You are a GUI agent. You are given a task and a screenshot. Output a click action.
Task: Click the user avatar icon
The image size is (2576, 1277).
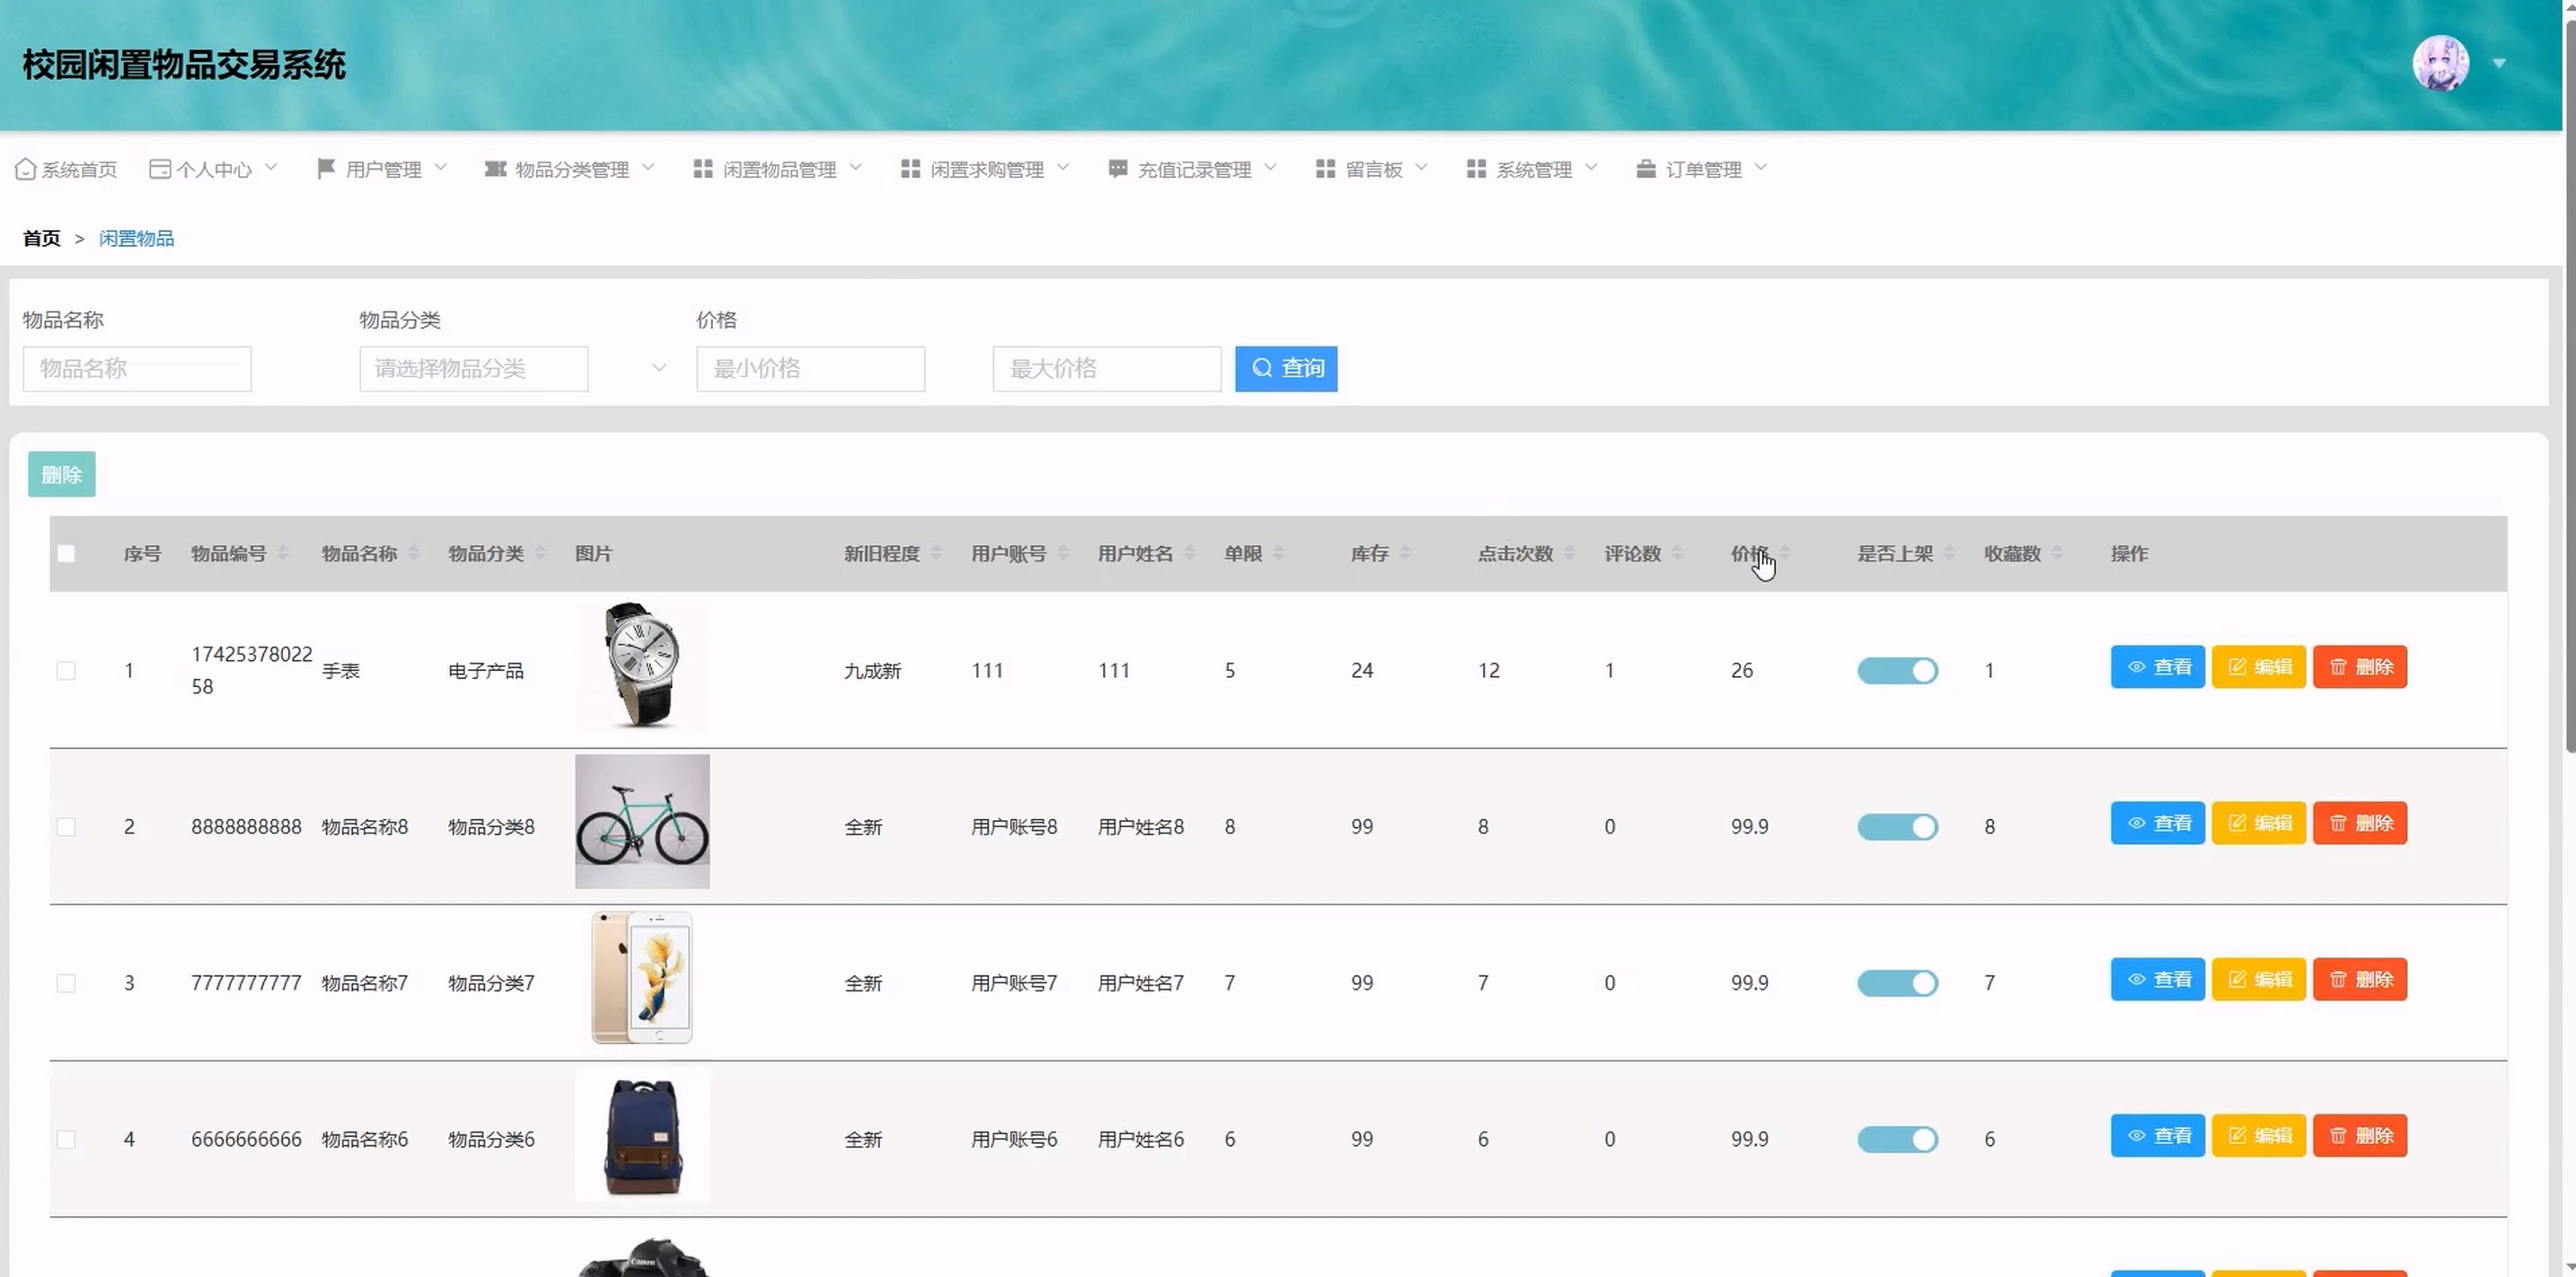(2440, 63)
